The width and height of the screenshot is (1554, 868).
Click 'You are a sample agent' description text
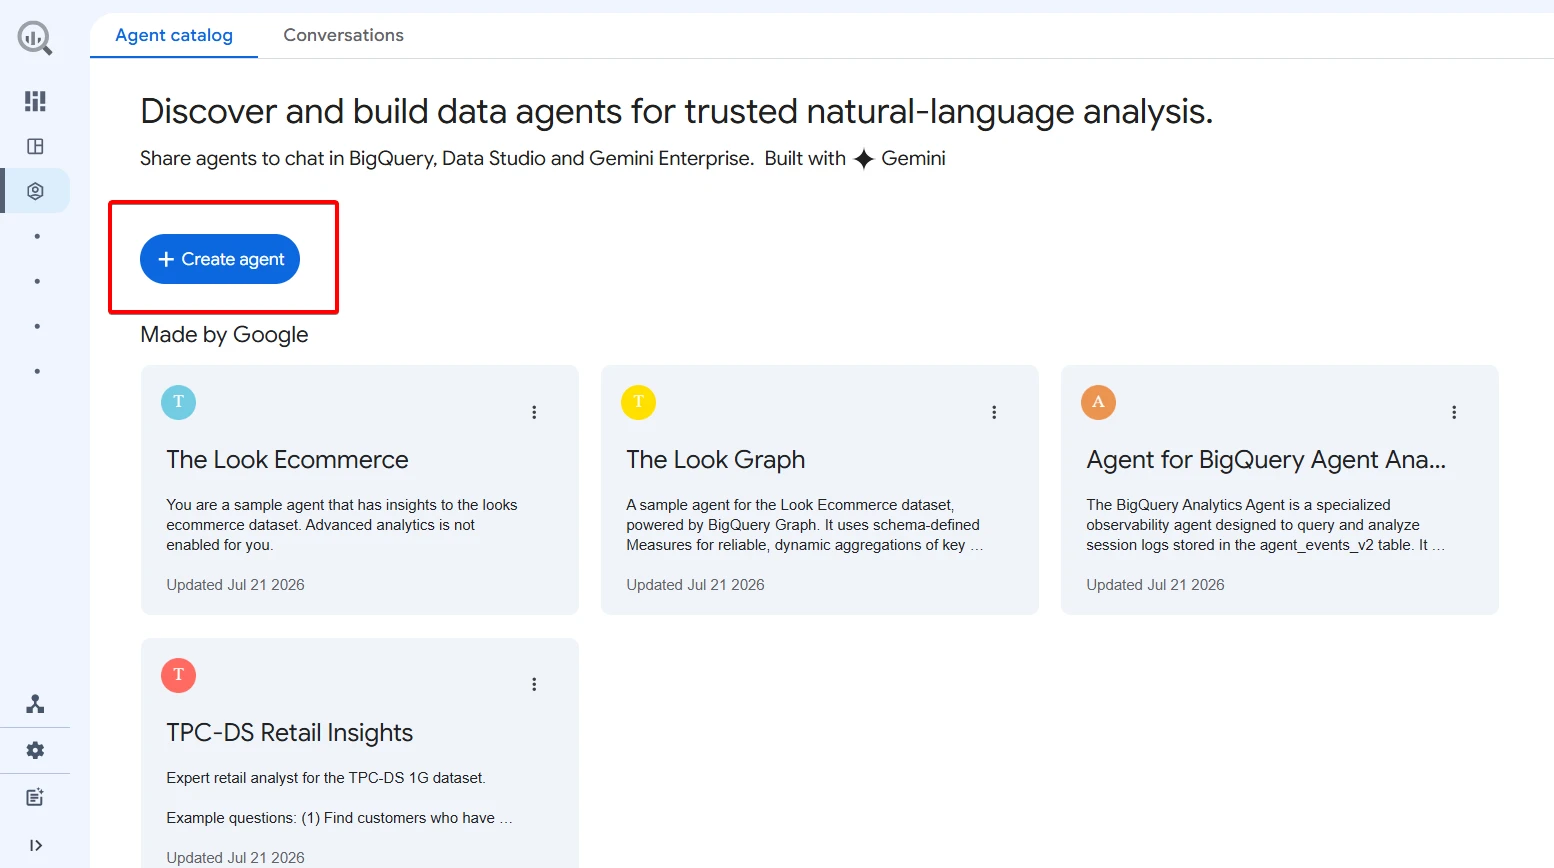342,525
